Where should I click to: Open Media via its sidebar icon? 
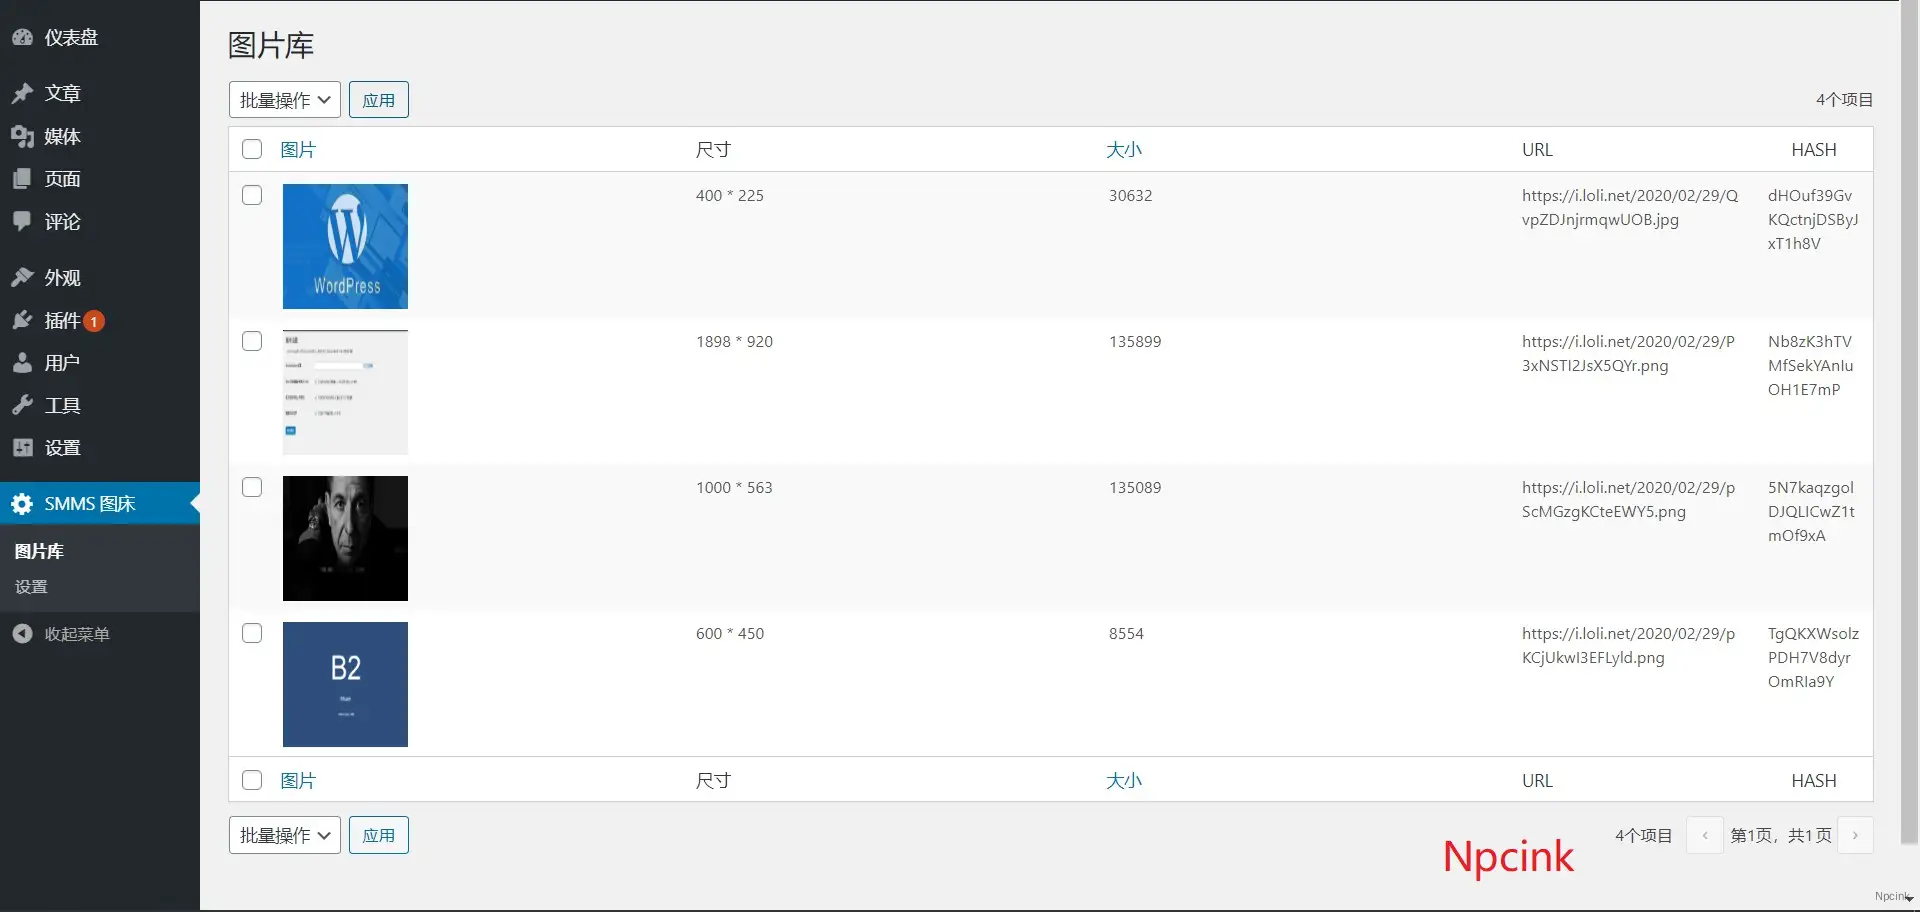22,136
